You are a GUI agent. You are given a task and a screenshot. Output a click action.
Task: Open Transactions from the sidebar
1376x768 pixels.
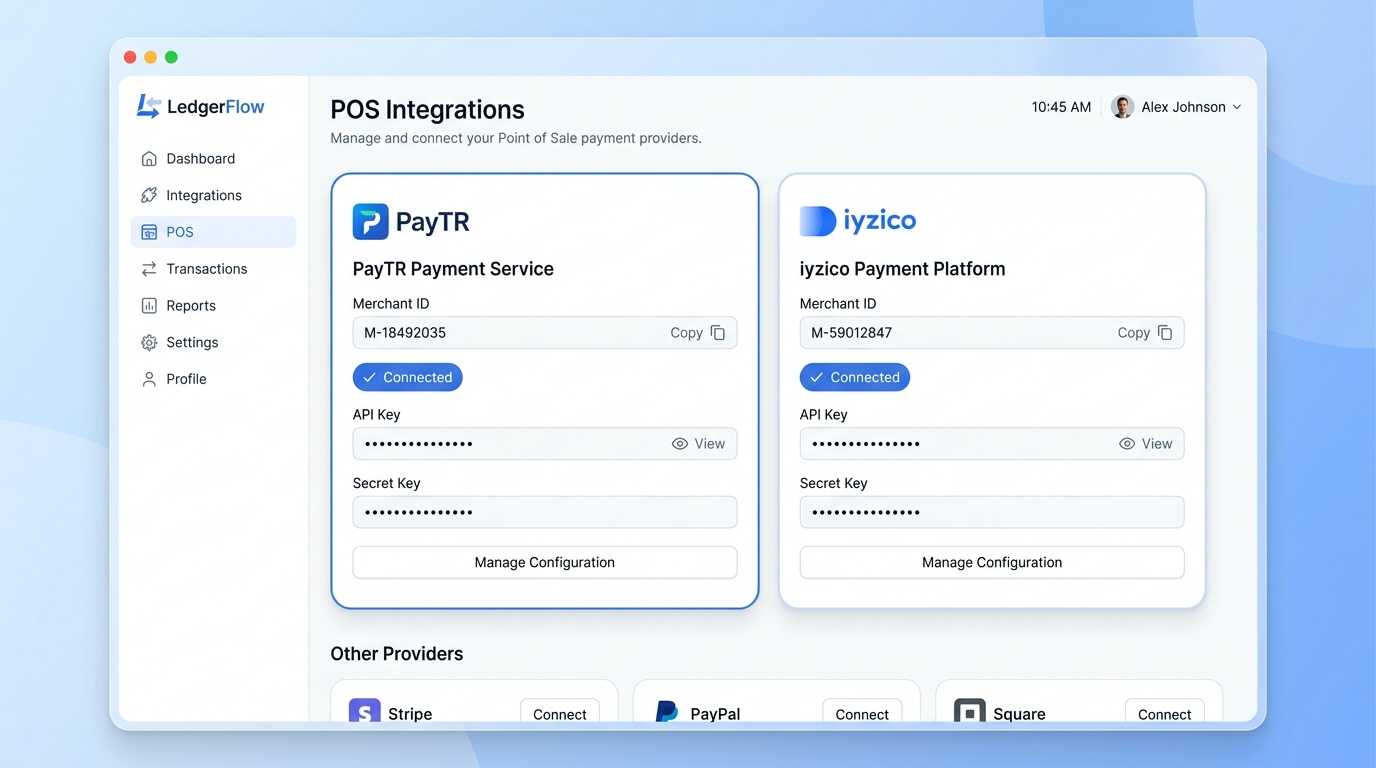click(214, 269)
